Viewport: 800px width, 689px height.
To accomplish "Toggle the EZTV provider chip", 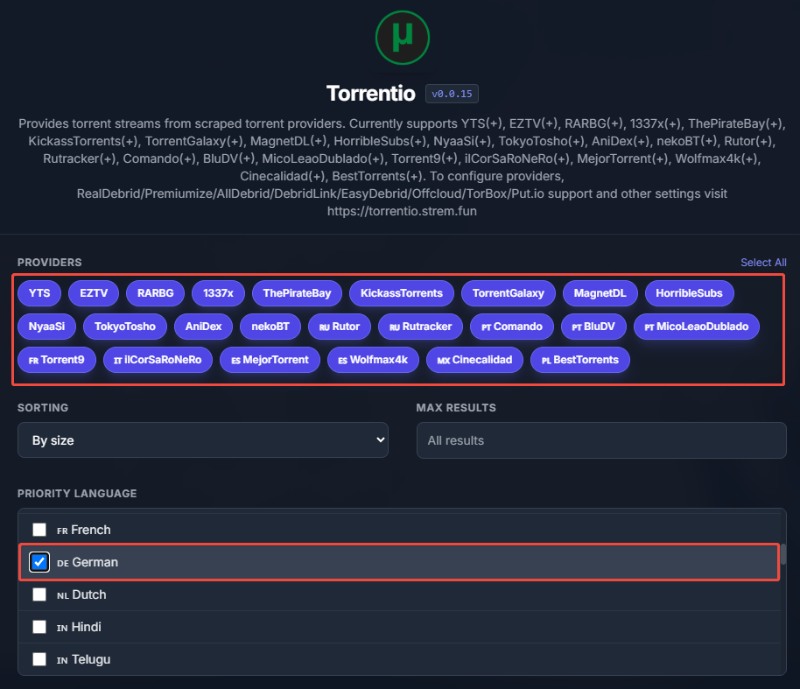I will tap(94, 293).
